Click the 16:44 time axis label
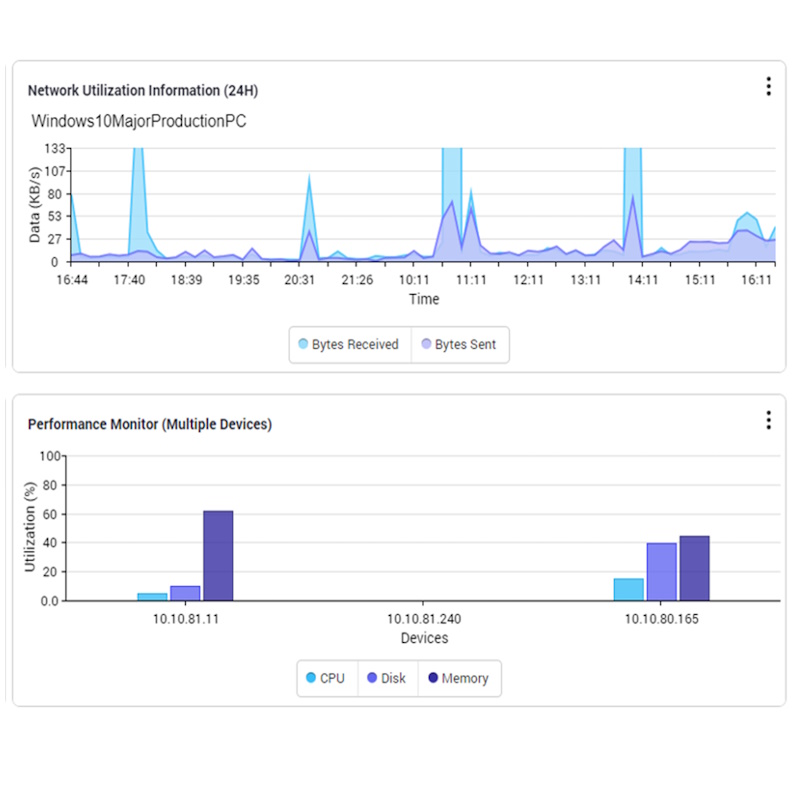This screenshot has width=800, height=800. point(72,280)
